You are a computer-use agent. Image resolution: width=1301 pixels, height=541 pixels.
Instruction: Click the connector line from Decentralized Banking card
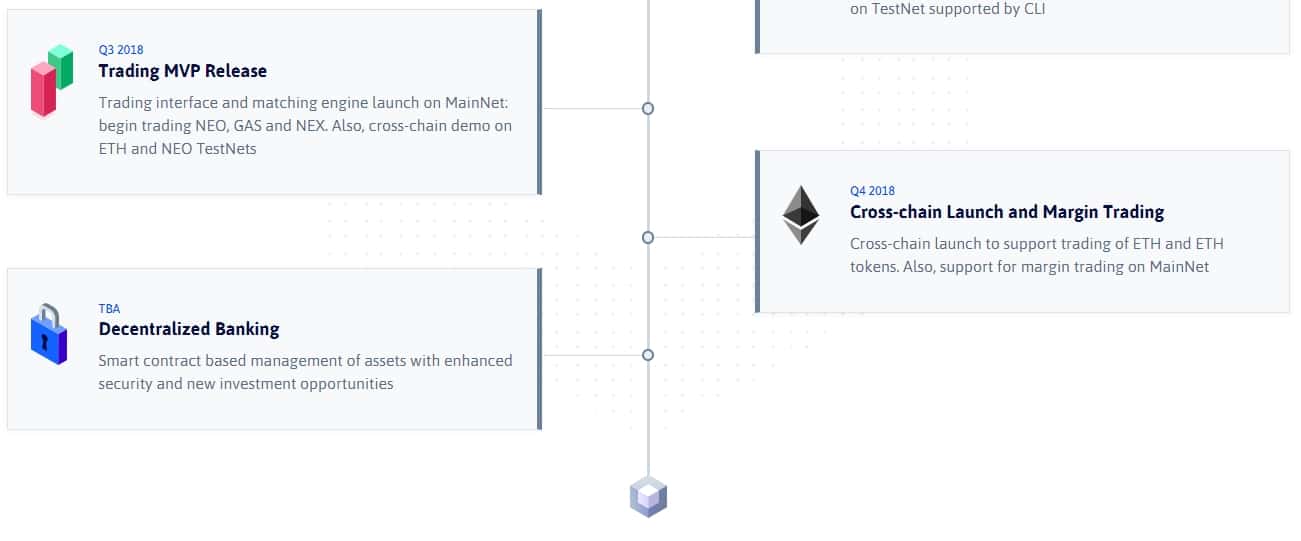coord(592,355)
